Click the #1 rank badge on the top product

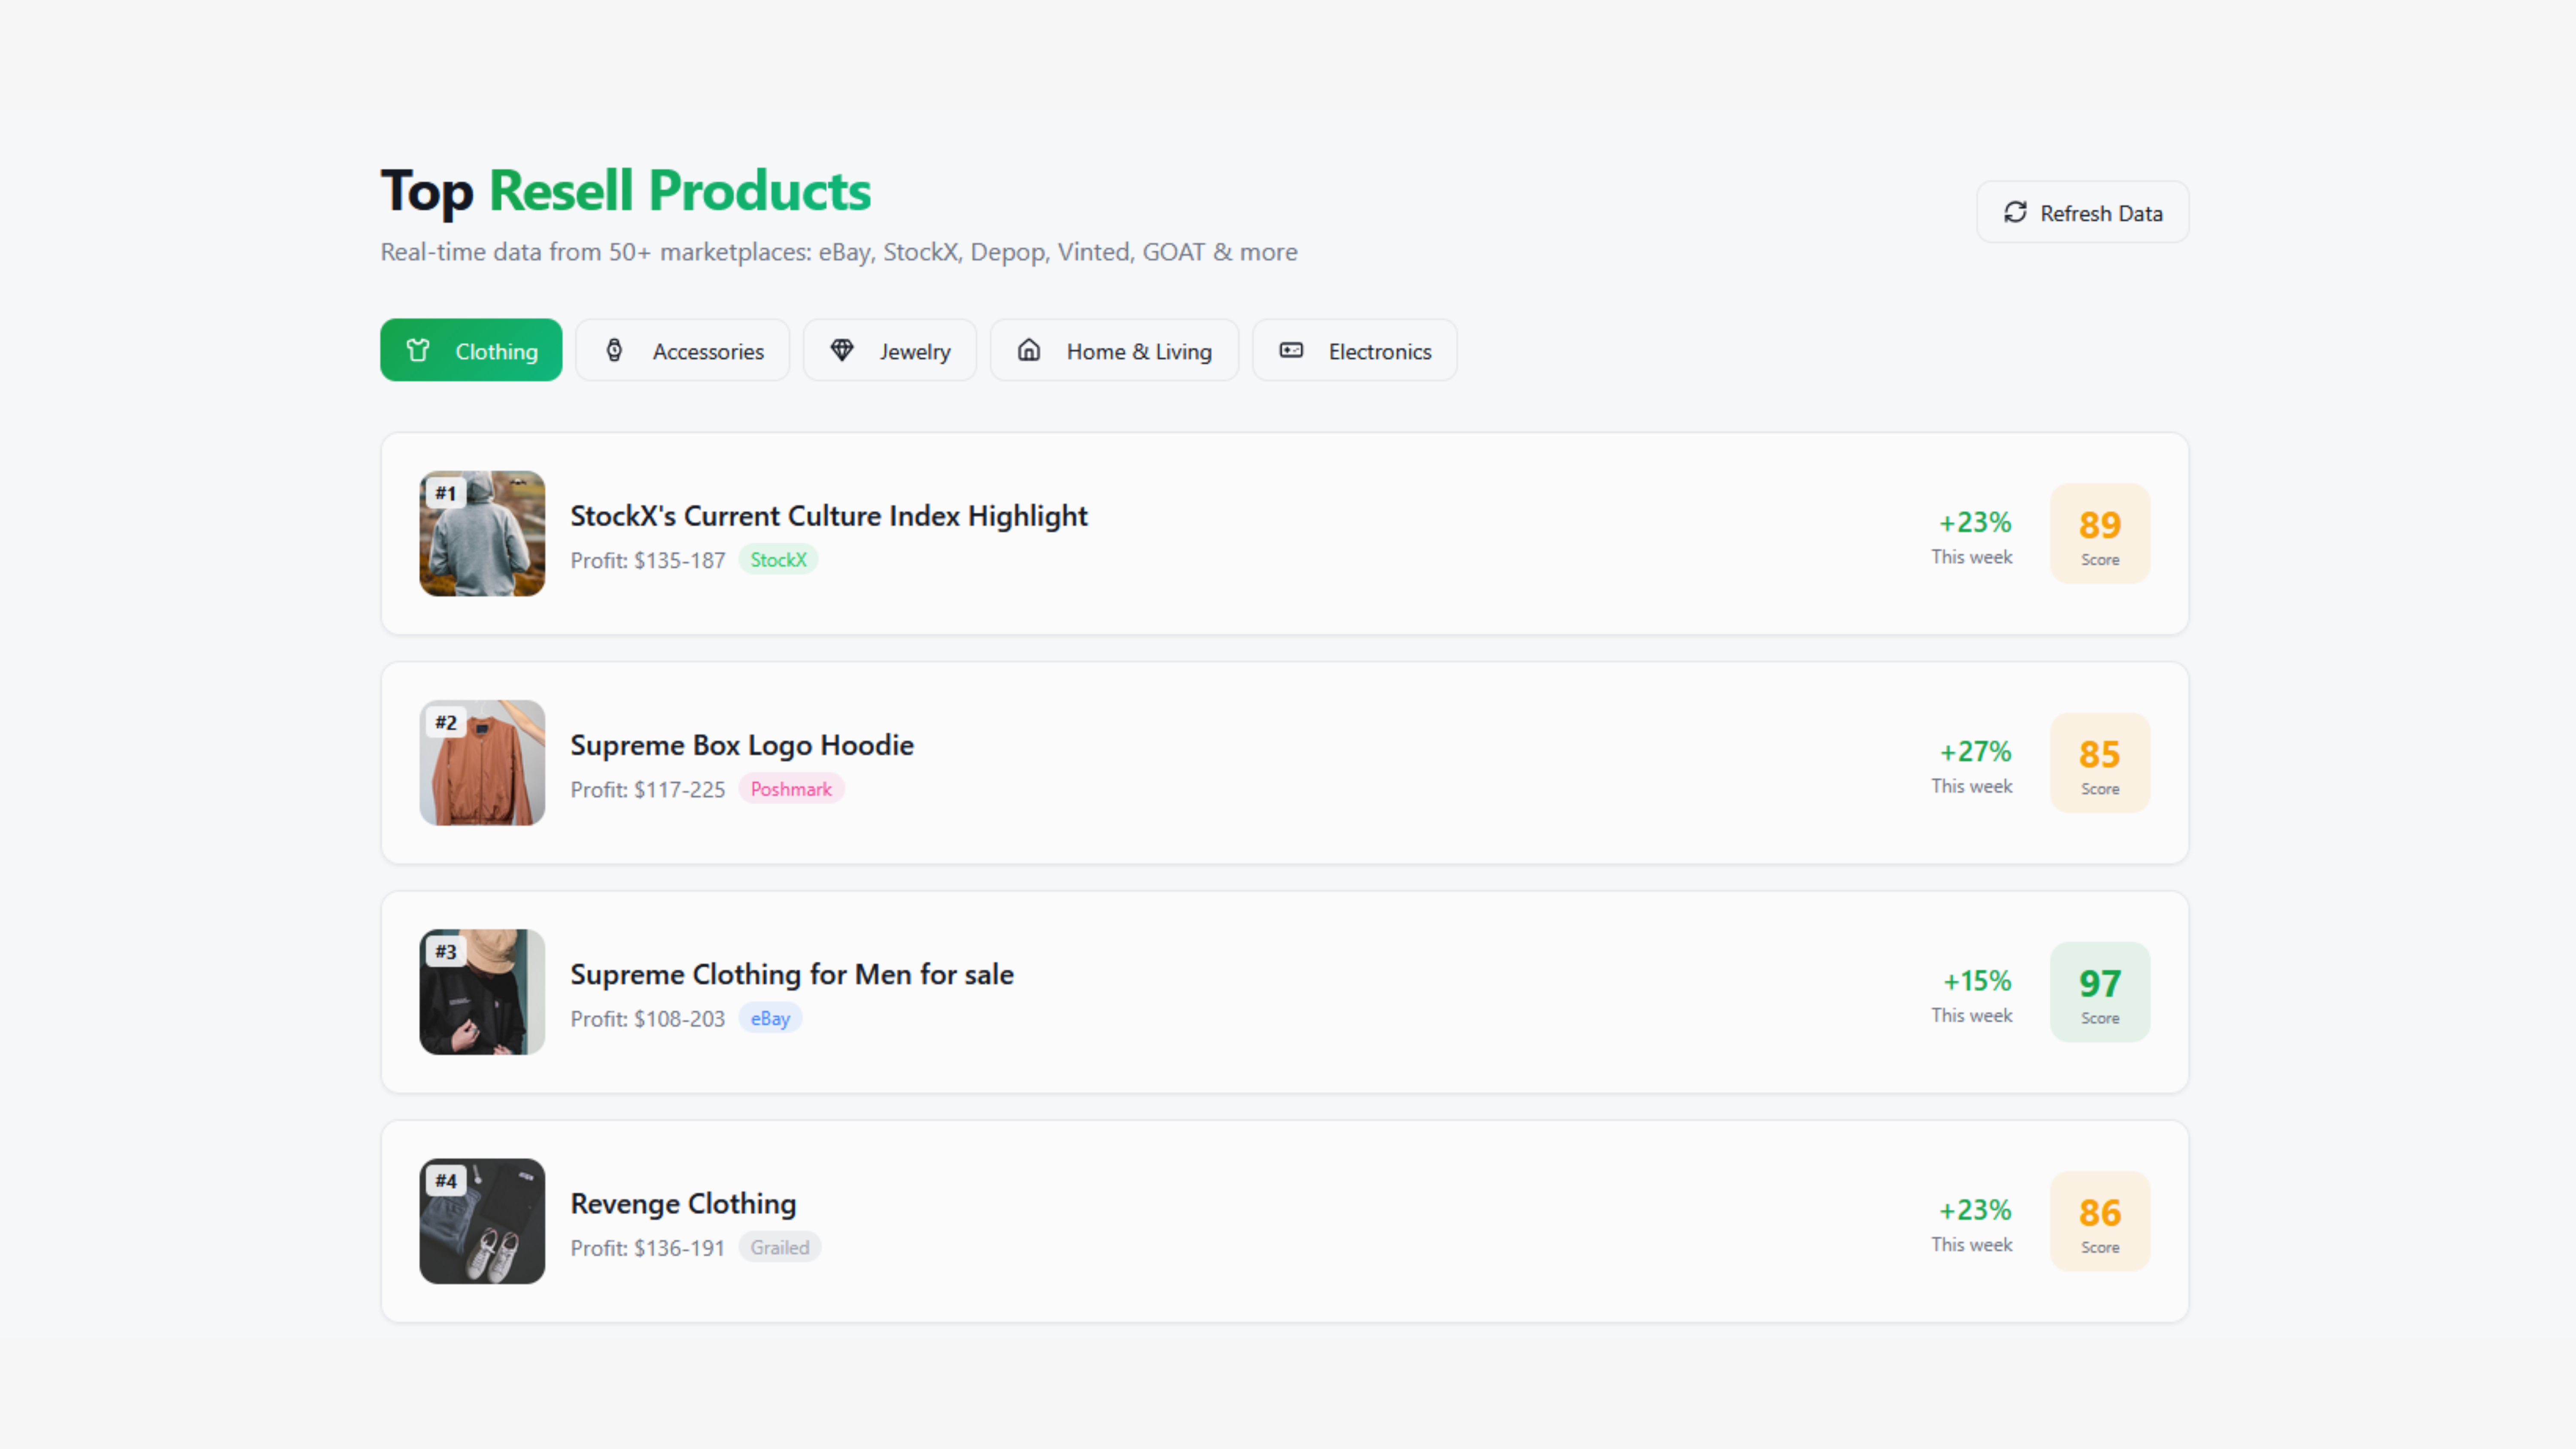(x=446, y=492)
